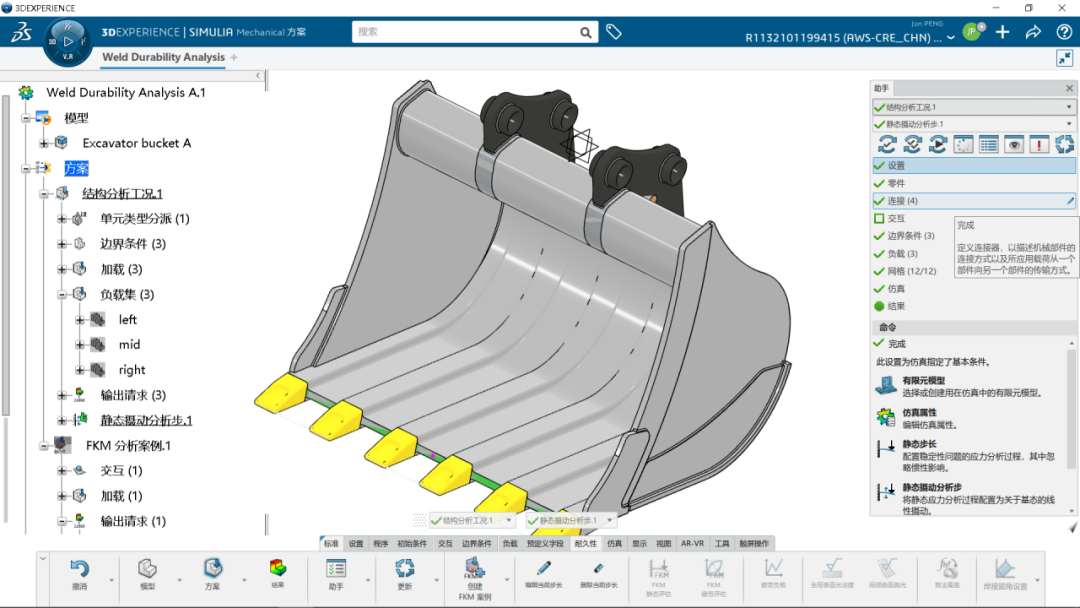This screenshot has width=1080, height=608.
Task: Close the 助手 assistant panel
Action: [1069, 88]
